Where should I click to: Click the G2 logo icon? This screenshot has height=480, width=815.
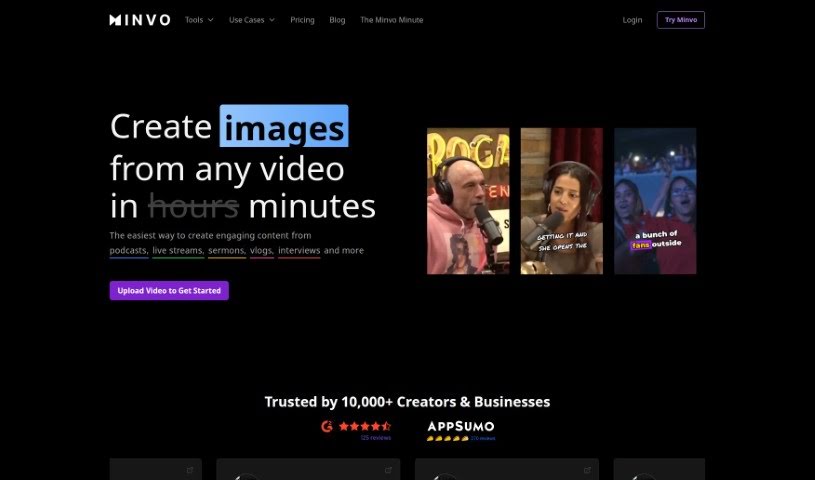pyautogui.click(x=326, y=425)
